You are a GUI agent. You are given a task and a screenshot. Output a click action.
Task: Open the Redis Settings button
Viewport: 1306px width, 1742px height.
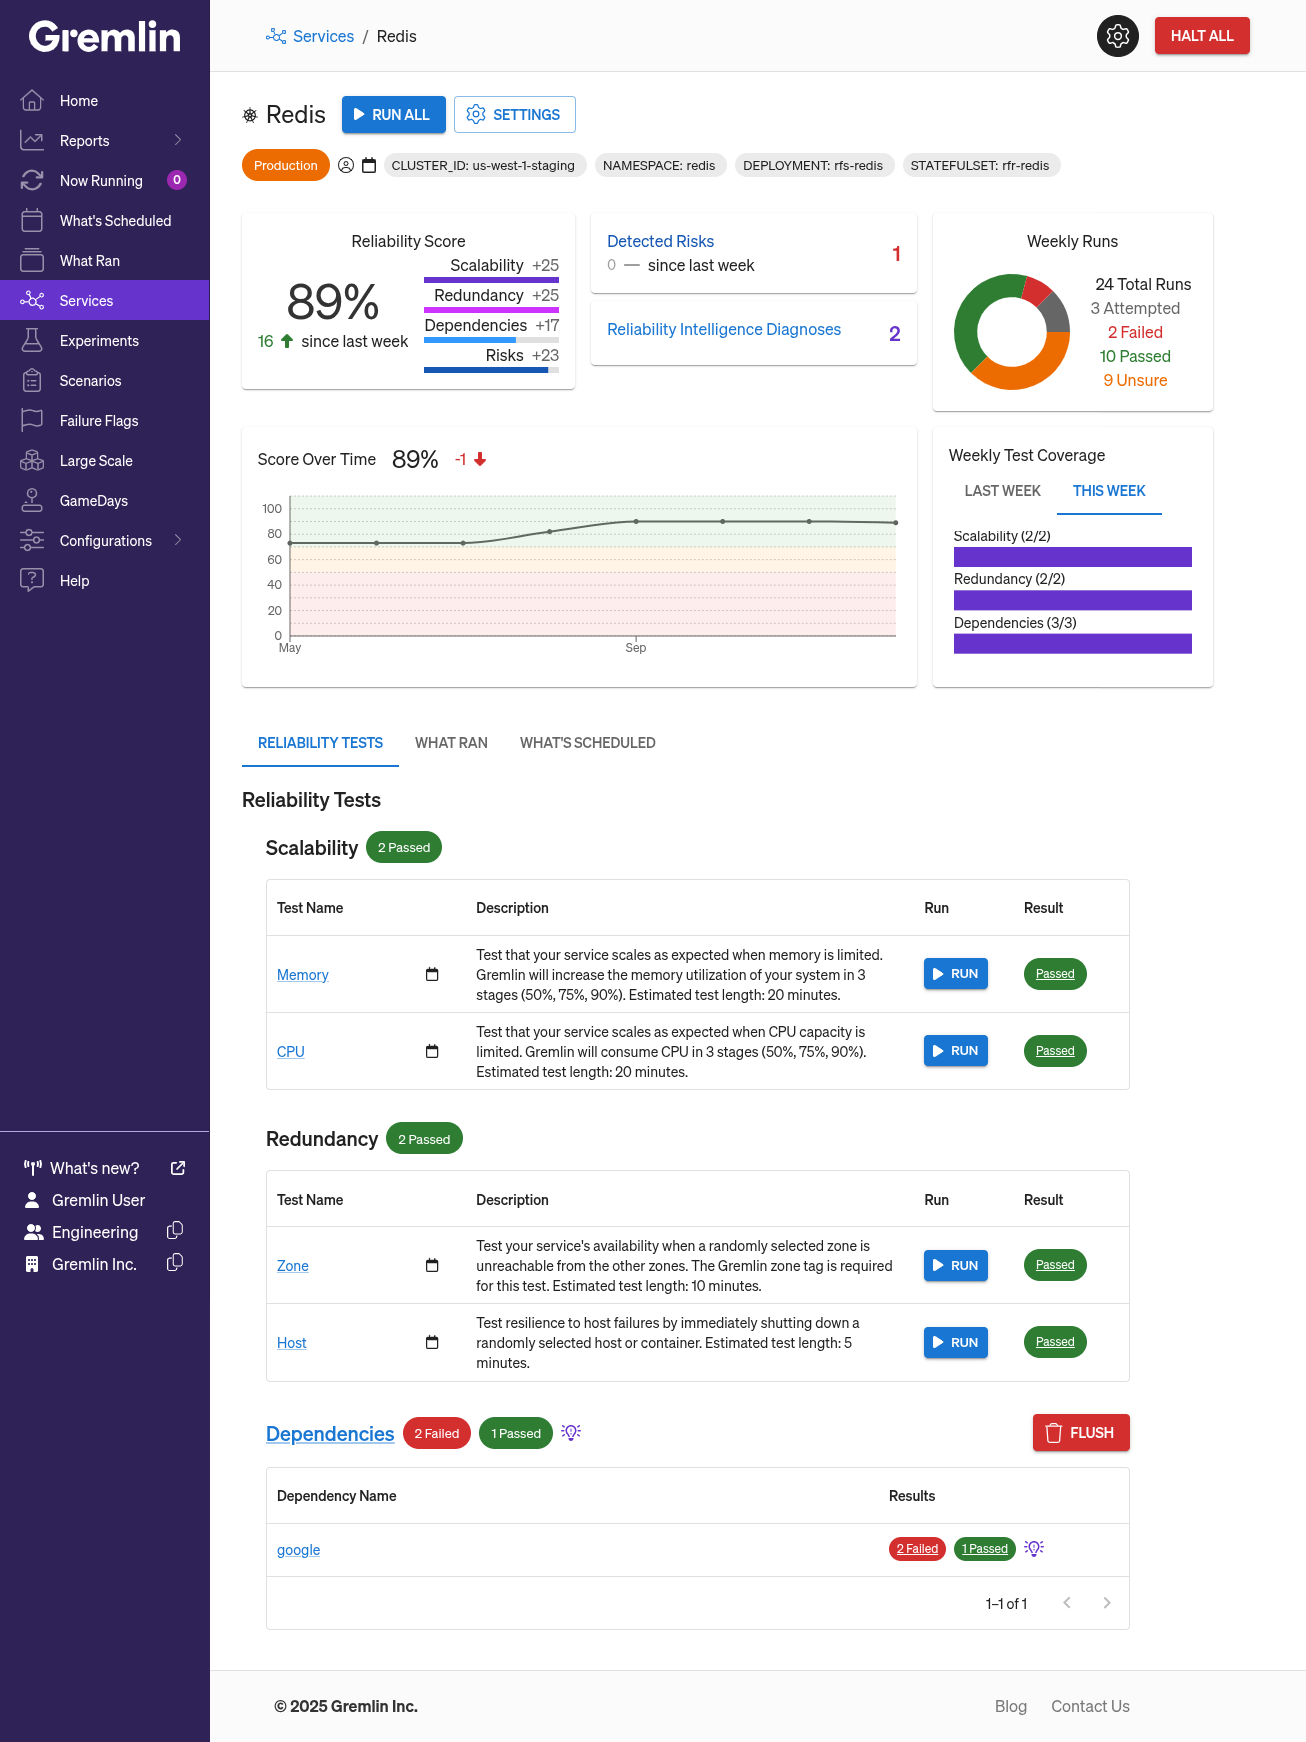(515, 115)
